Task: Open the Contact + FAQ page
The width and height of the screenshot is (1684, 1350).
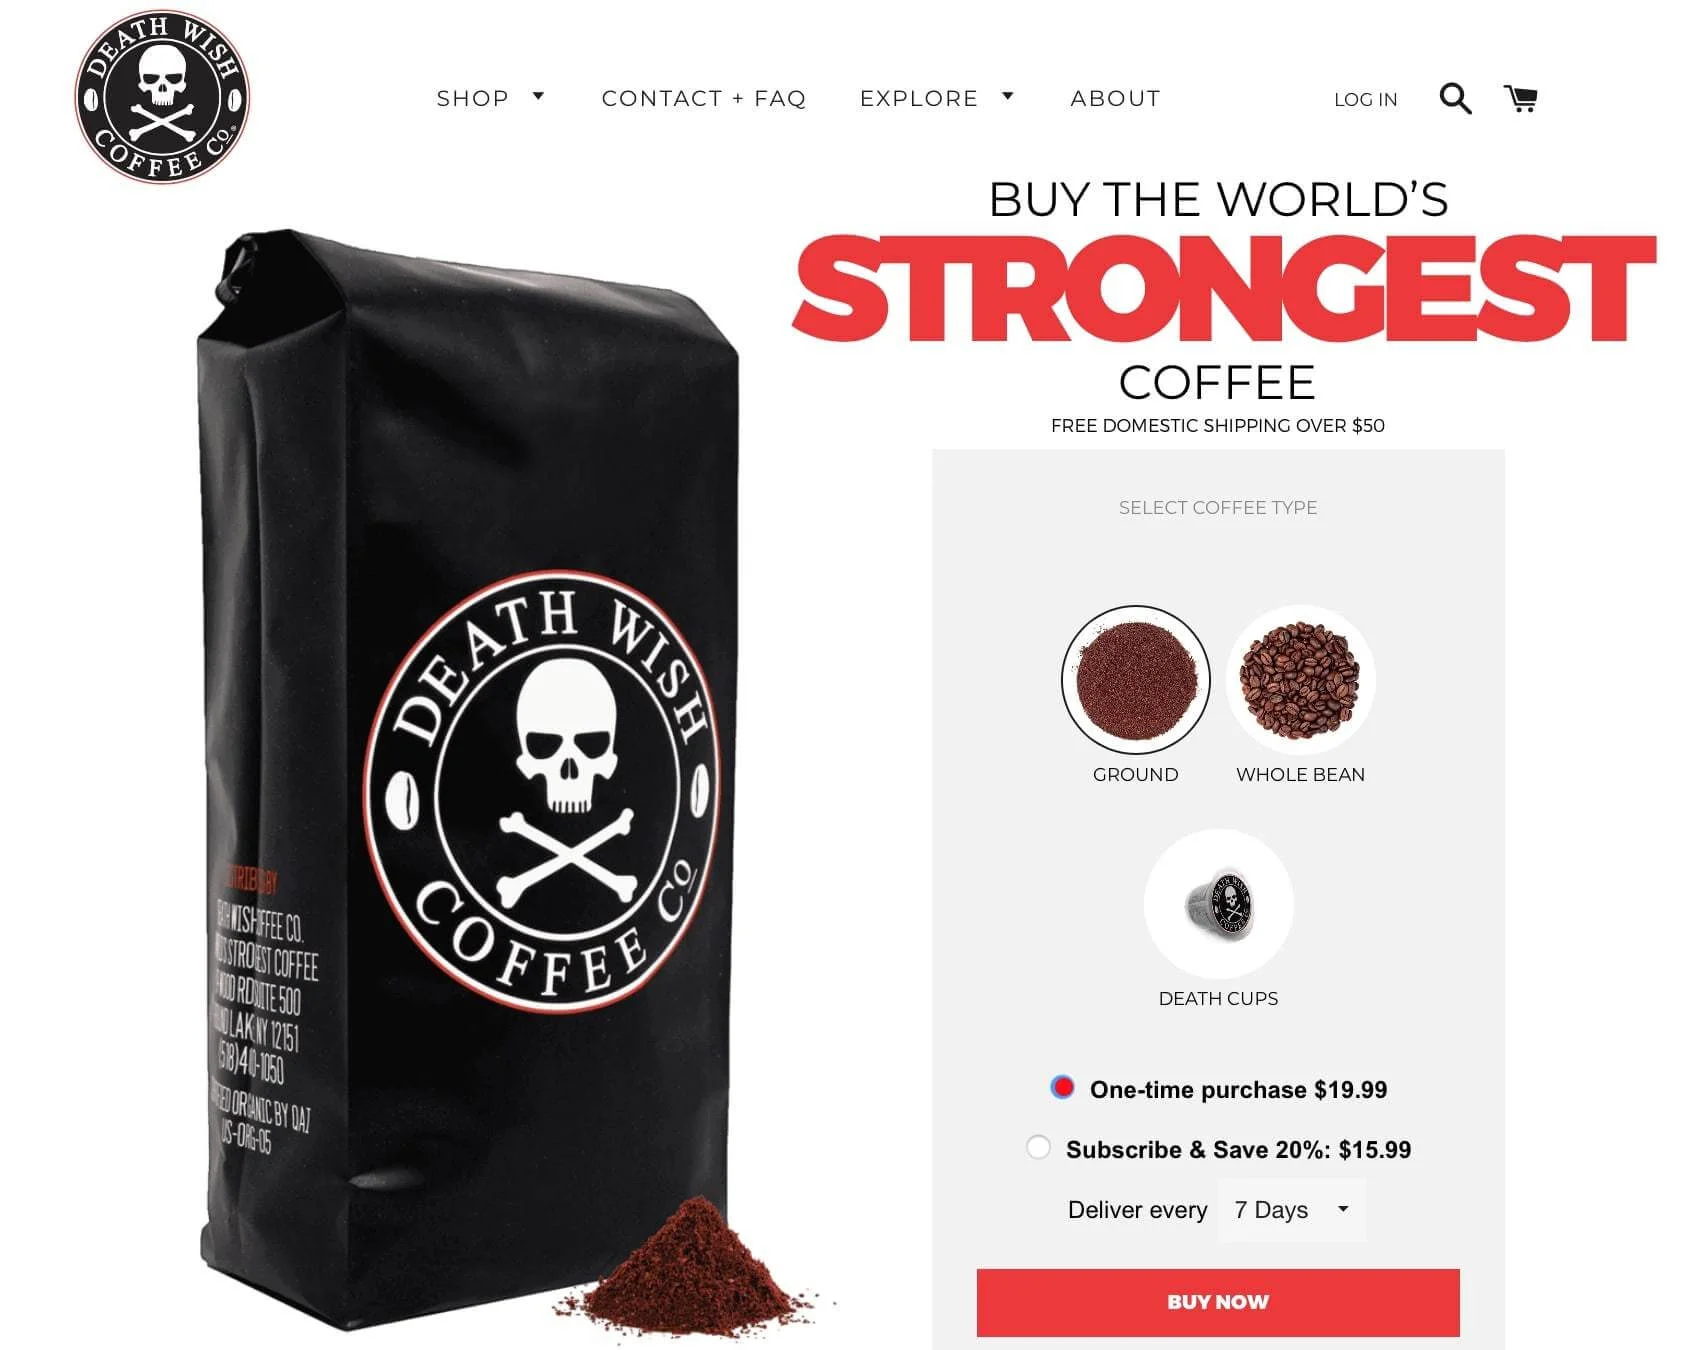Action: tap(704, 98)
